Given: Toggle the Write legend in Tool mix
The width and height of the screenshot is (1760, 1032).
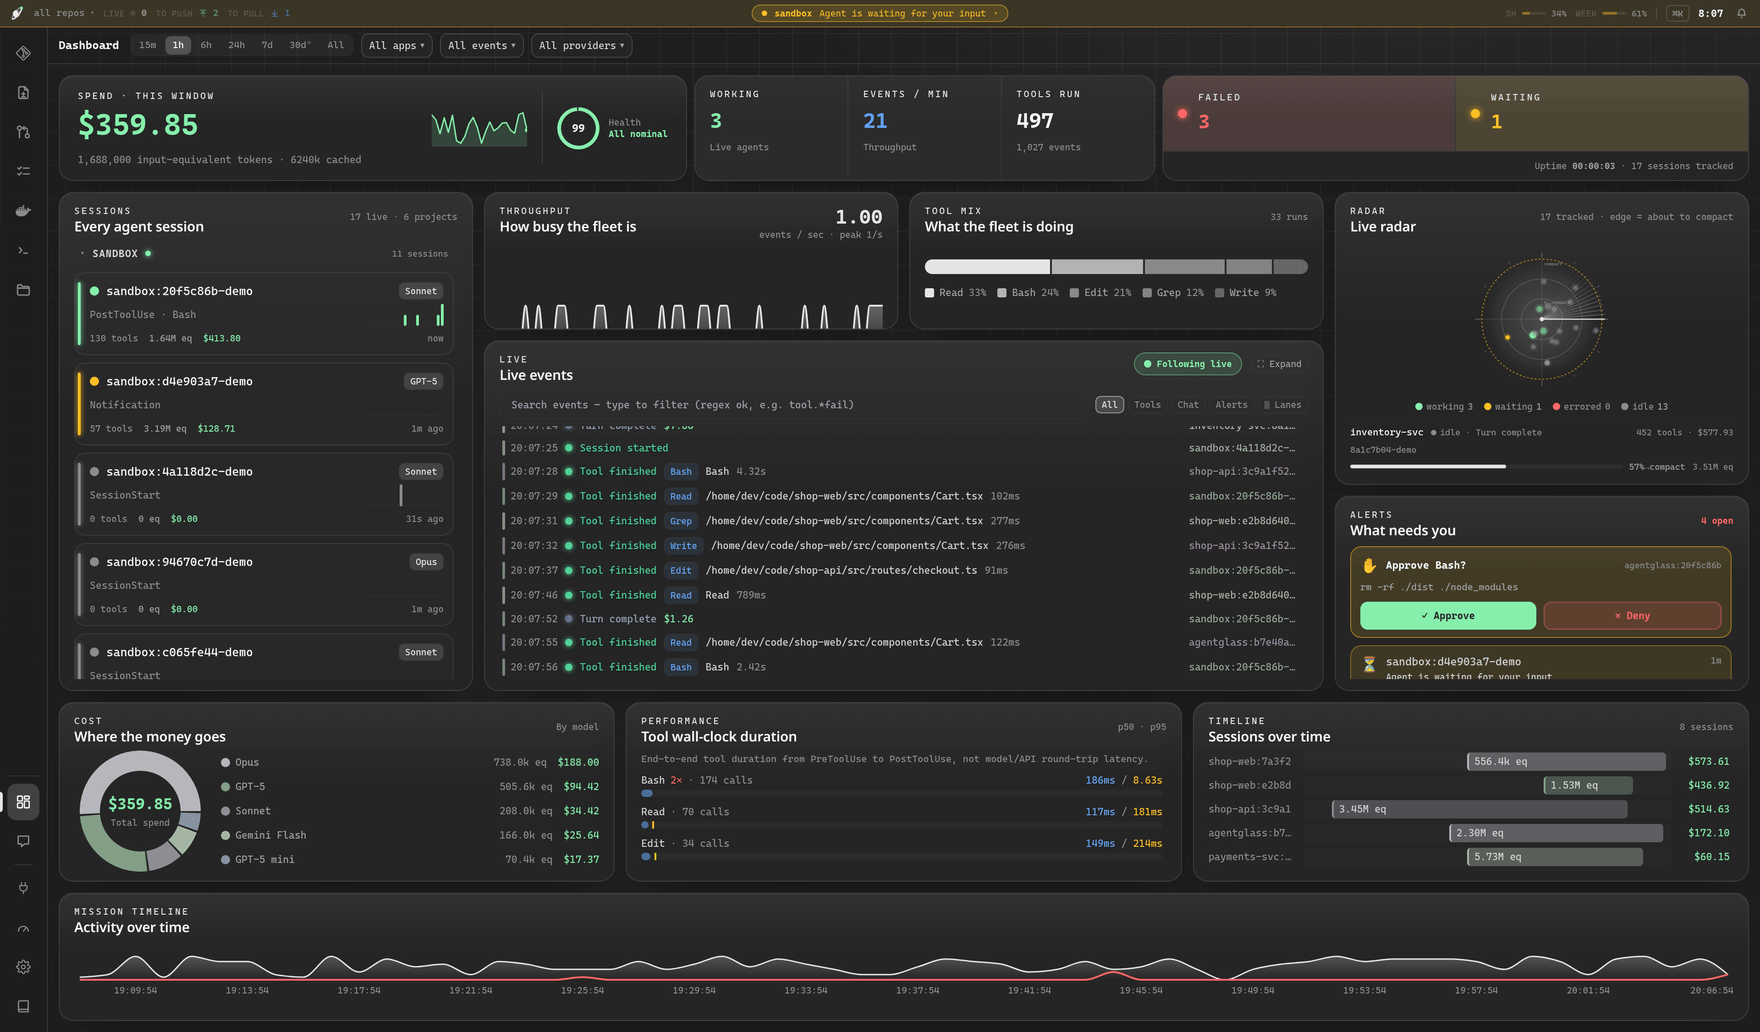Looking at the screenshot, I should 1246,293.
